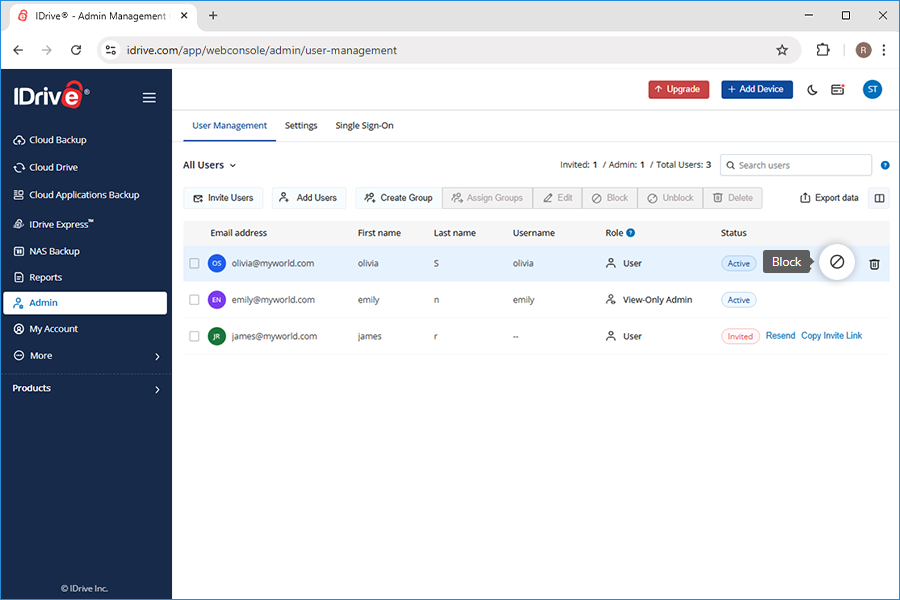Switch to the Settings tab
Screen dimensions: 900x600
301,126
